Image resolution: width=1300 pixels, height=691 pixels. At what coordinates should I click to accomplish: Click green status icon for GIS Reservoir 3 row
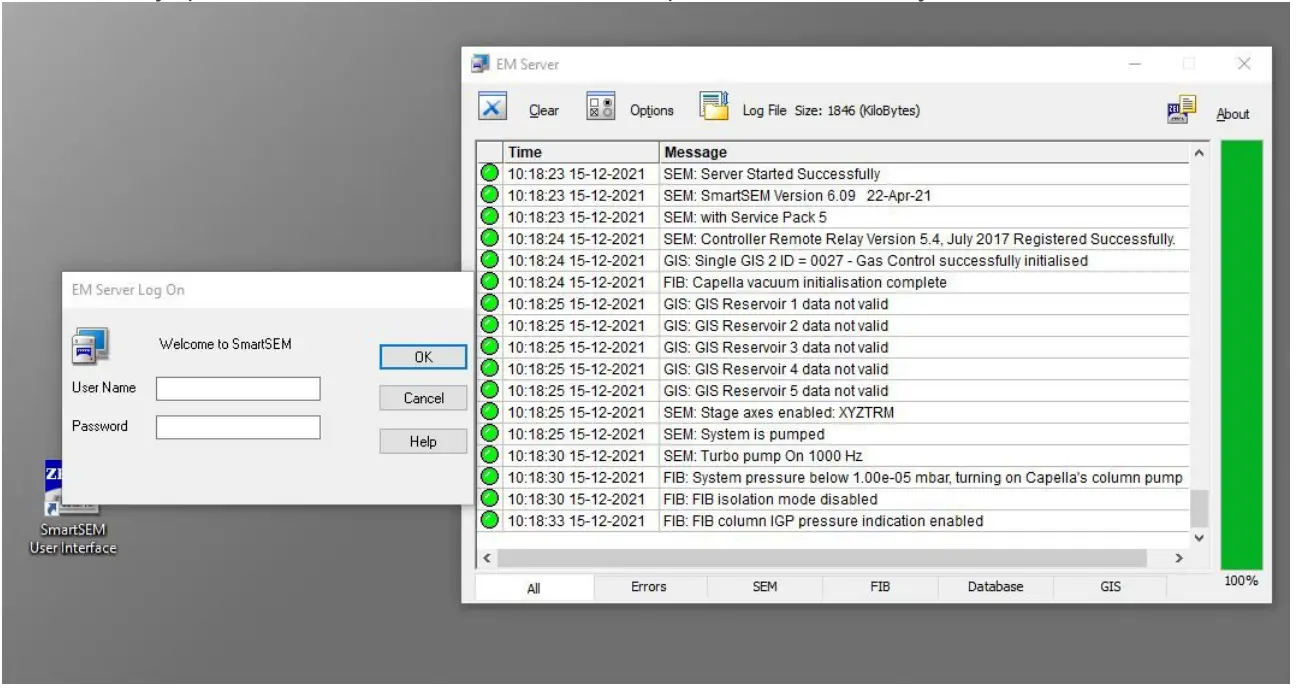pos(489,347)
